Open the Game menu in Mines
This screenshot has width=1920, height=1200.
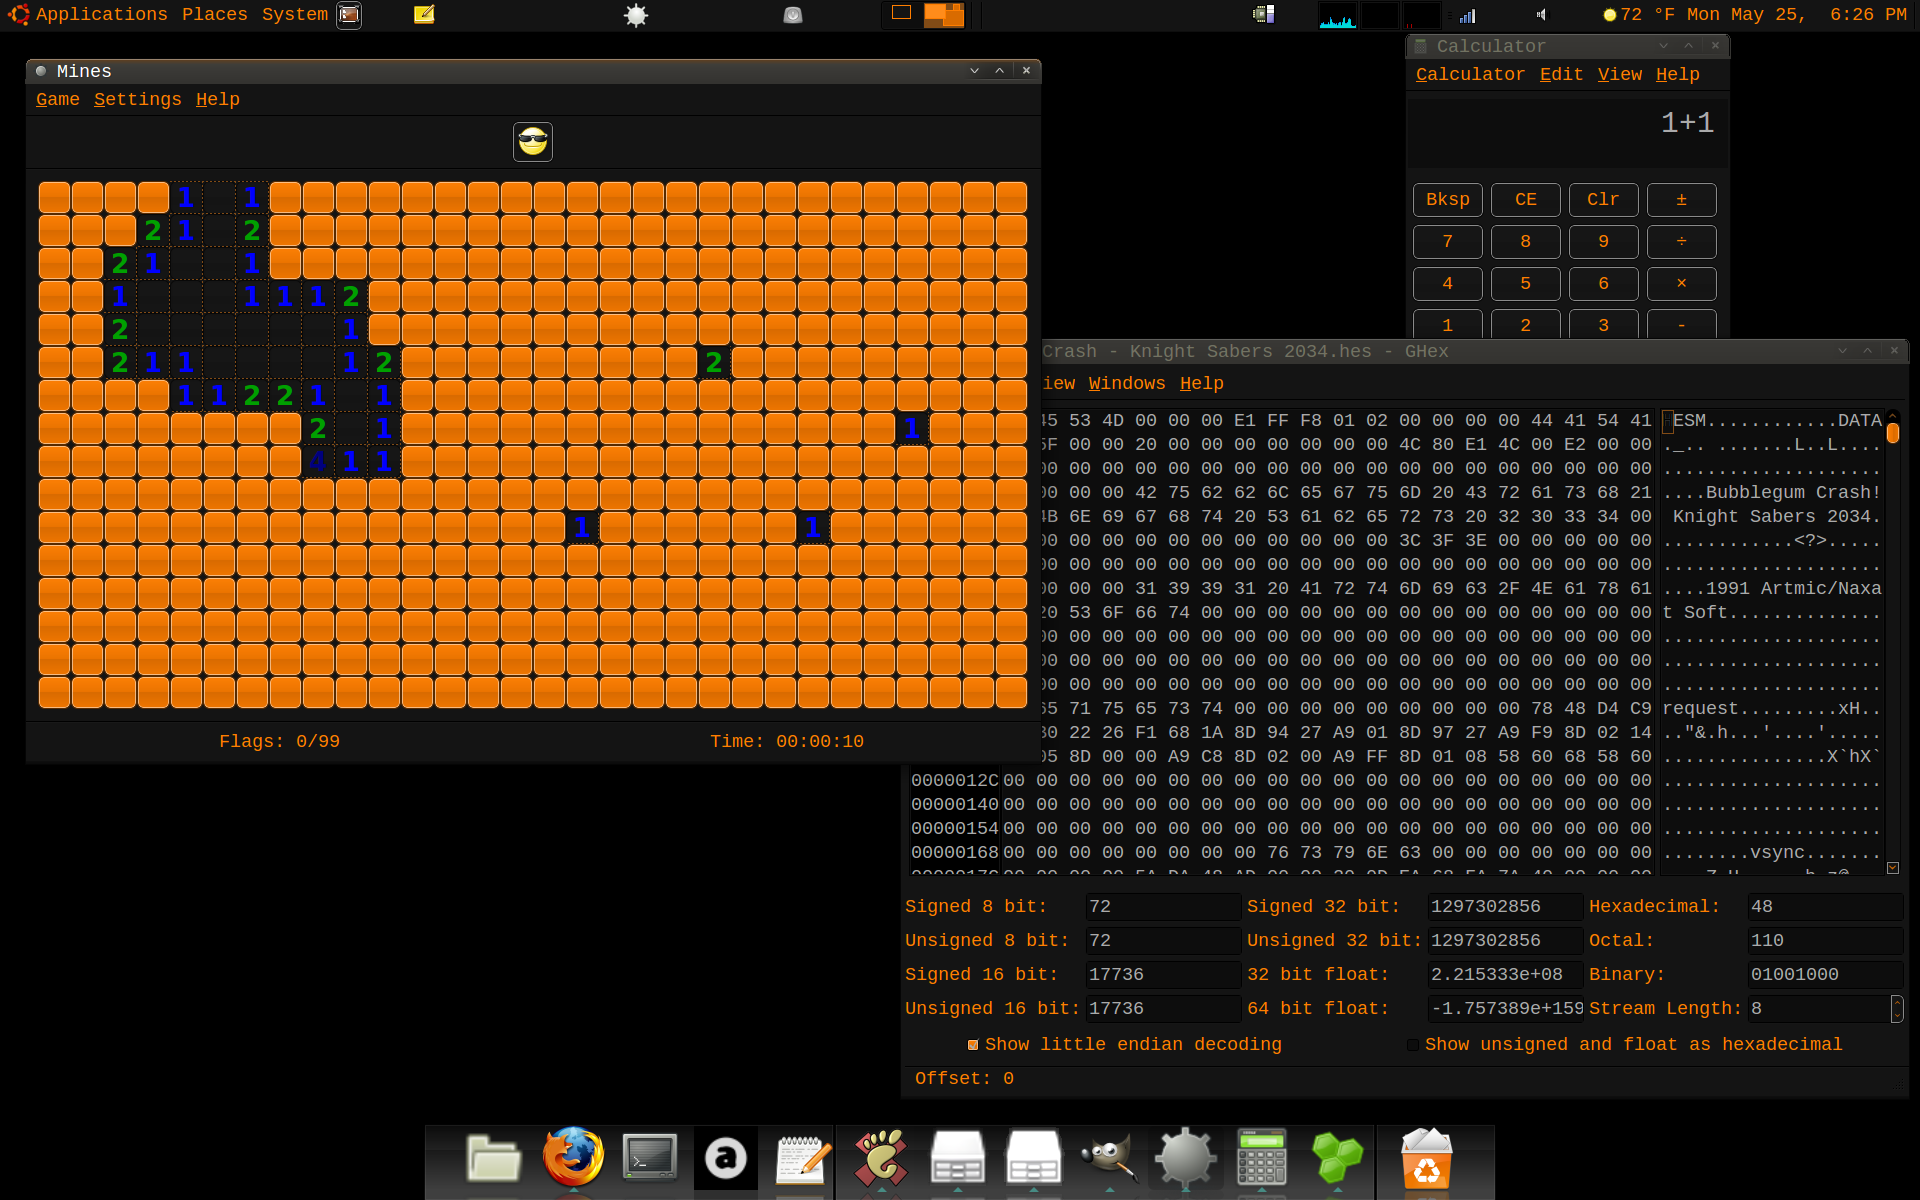[x=58, y=100]
